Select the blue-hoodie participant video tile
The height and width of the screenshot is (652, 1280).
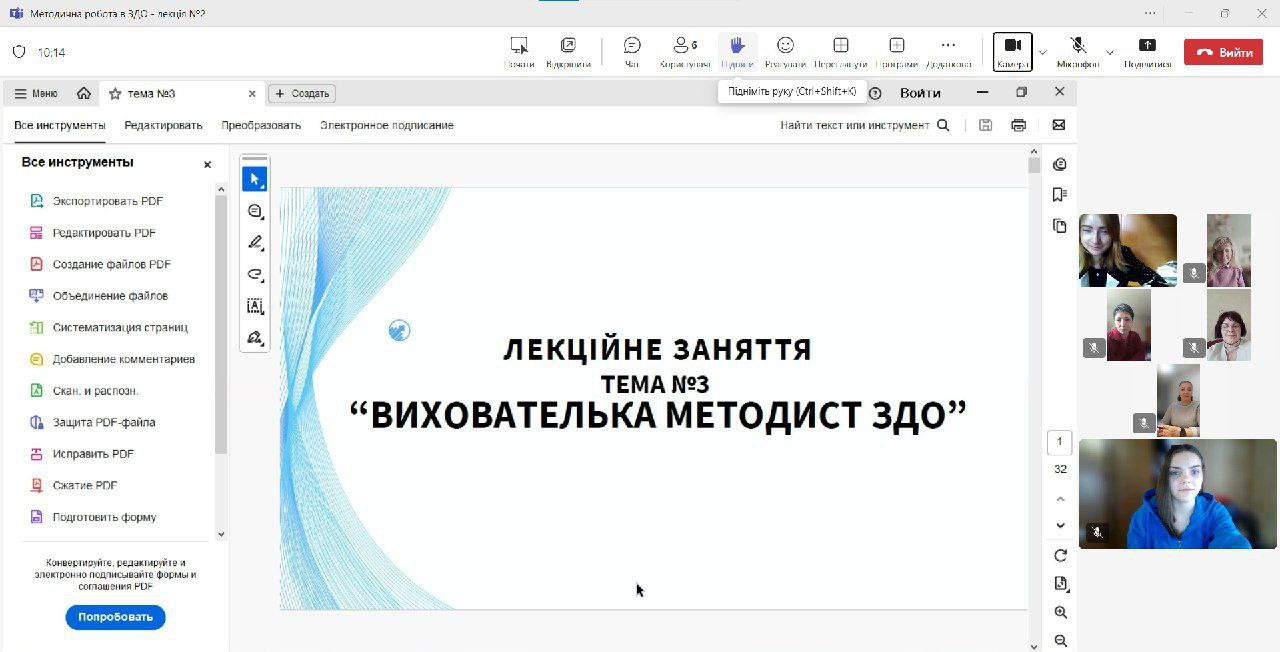(1177, 494)
